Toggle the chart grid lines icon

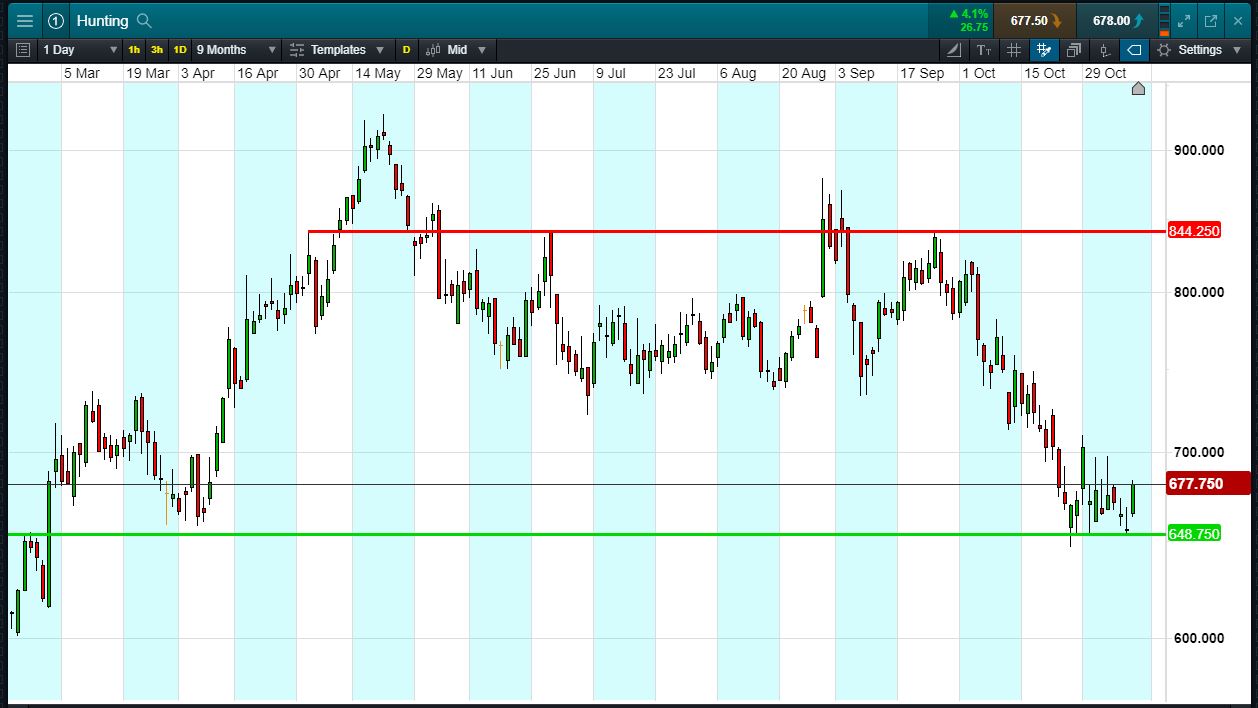(x=1014, y=49)
